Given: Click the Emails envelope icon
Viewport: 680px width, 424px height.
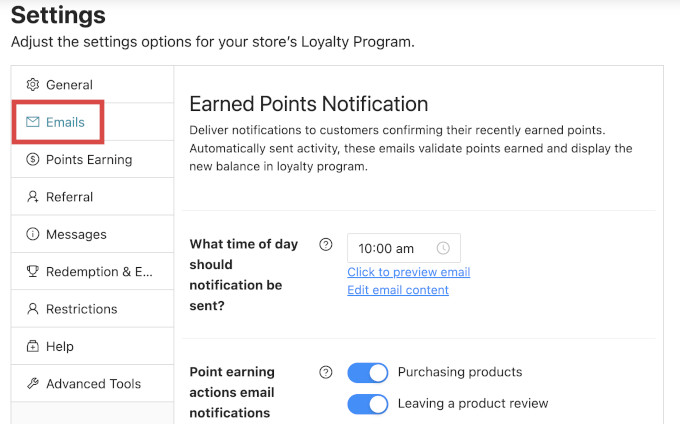Looking at the screenshot, I should click(33, 122).
